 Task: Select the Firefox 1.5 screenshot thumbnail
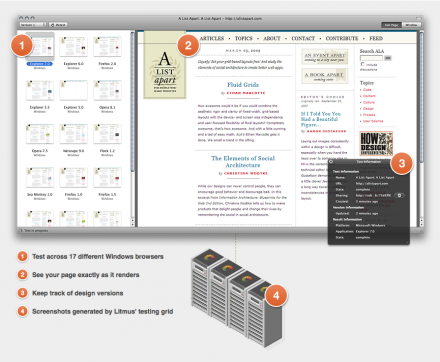point(107,177)
